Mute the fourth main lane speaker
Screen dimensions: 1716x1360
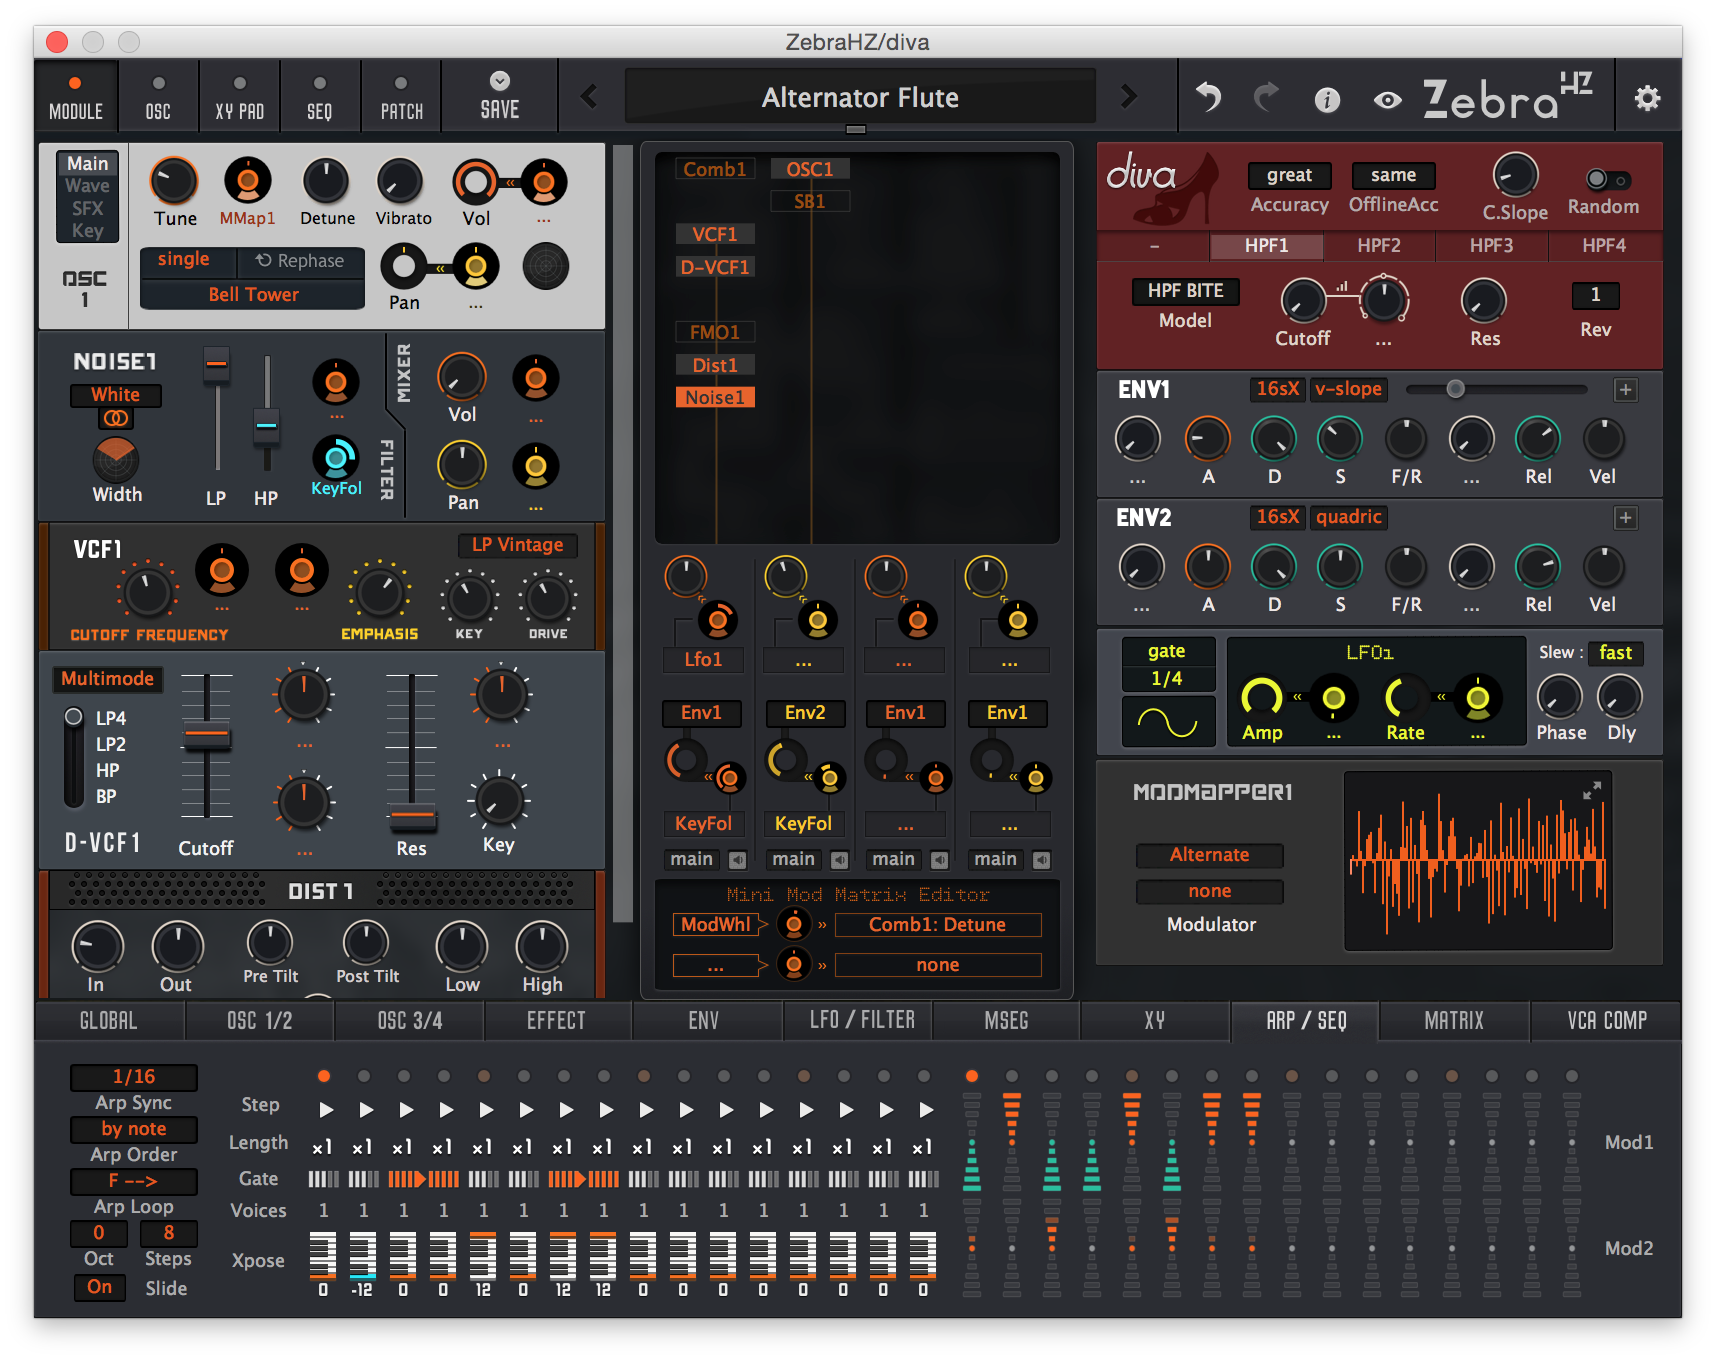[1042, 860]
